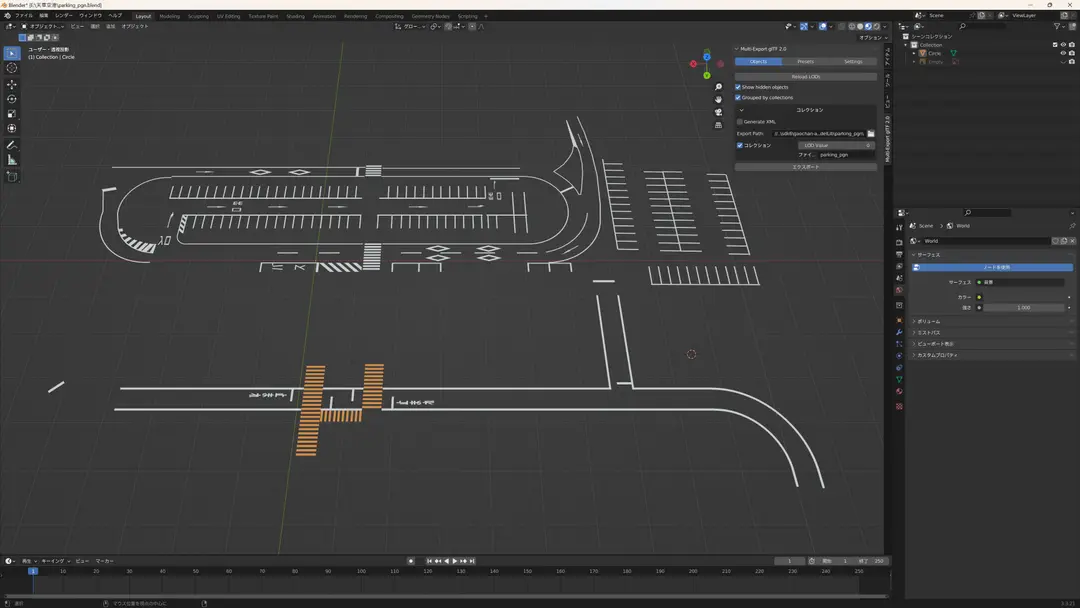
Task: Switch to the UV Editing workspace tab
Action: [x=229, y=16]
